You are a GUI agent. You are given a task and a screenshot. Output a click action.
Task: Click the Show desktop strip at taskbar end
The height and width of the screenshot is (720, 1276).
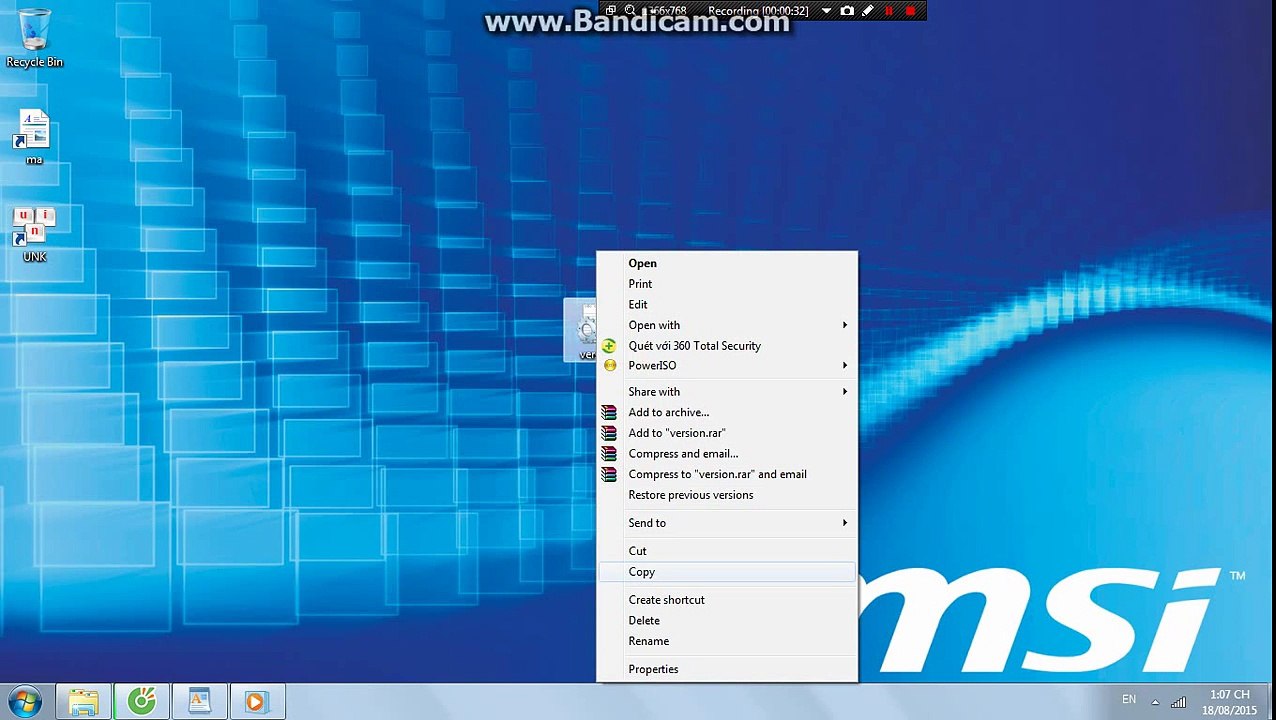1269,702
